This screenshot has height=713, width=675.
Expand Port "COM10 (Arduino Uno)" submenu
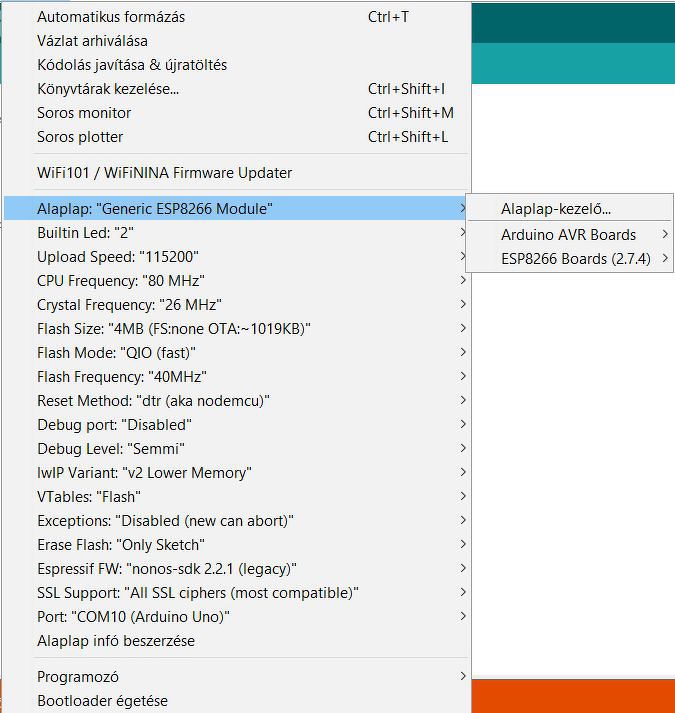pyautogui.click(x=134, y=617)
